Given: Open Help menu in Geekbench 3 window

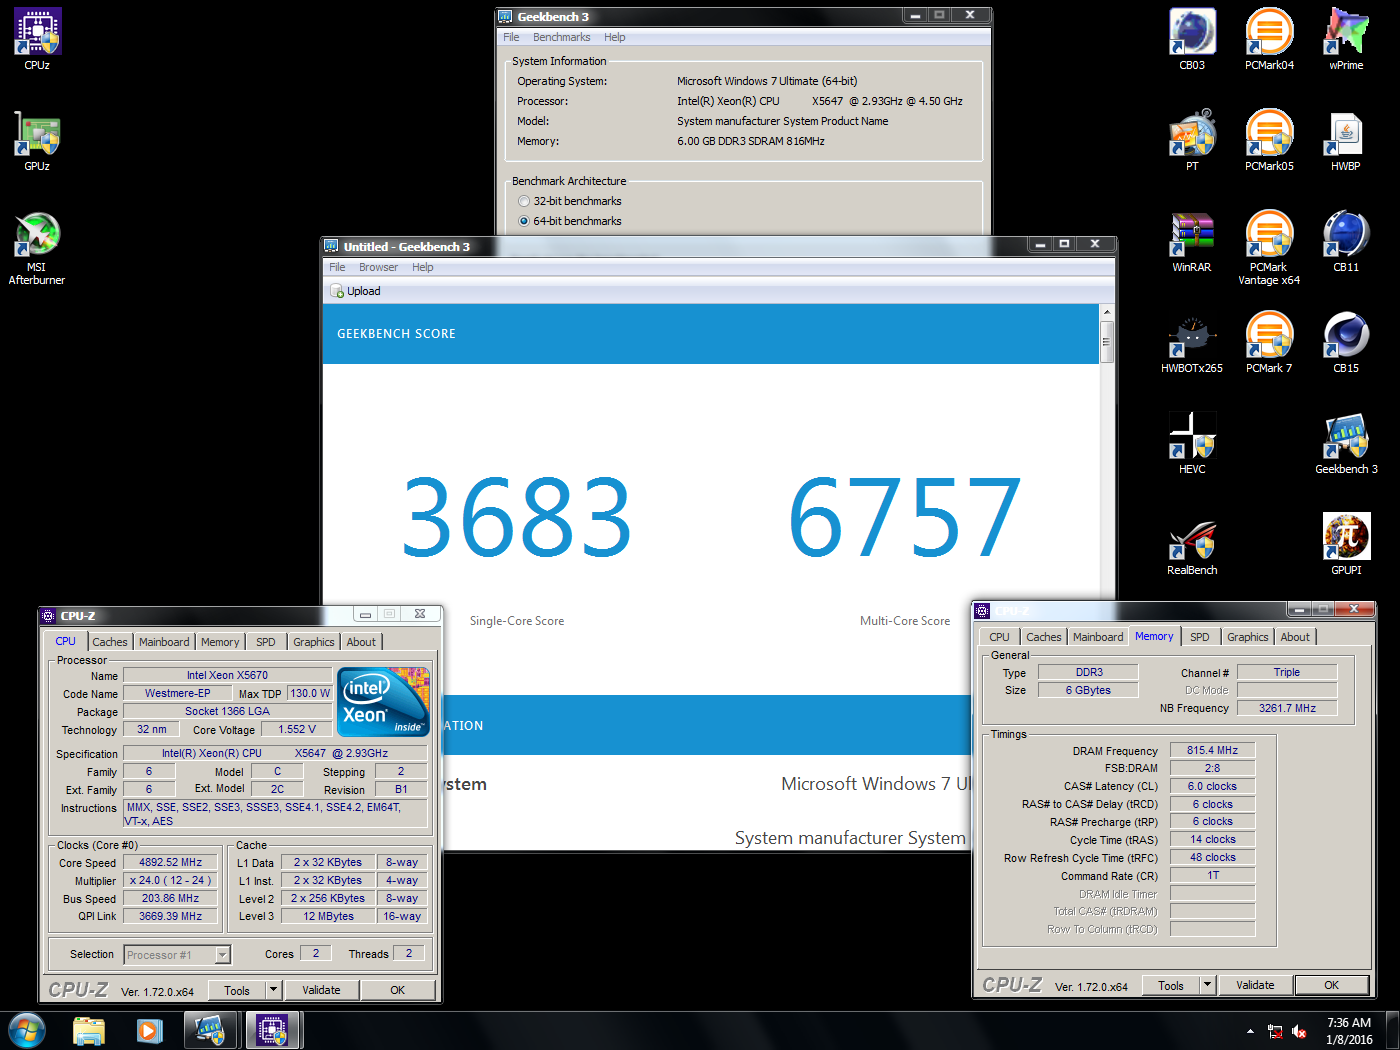Looking at the screenshot, I should 614,37.
